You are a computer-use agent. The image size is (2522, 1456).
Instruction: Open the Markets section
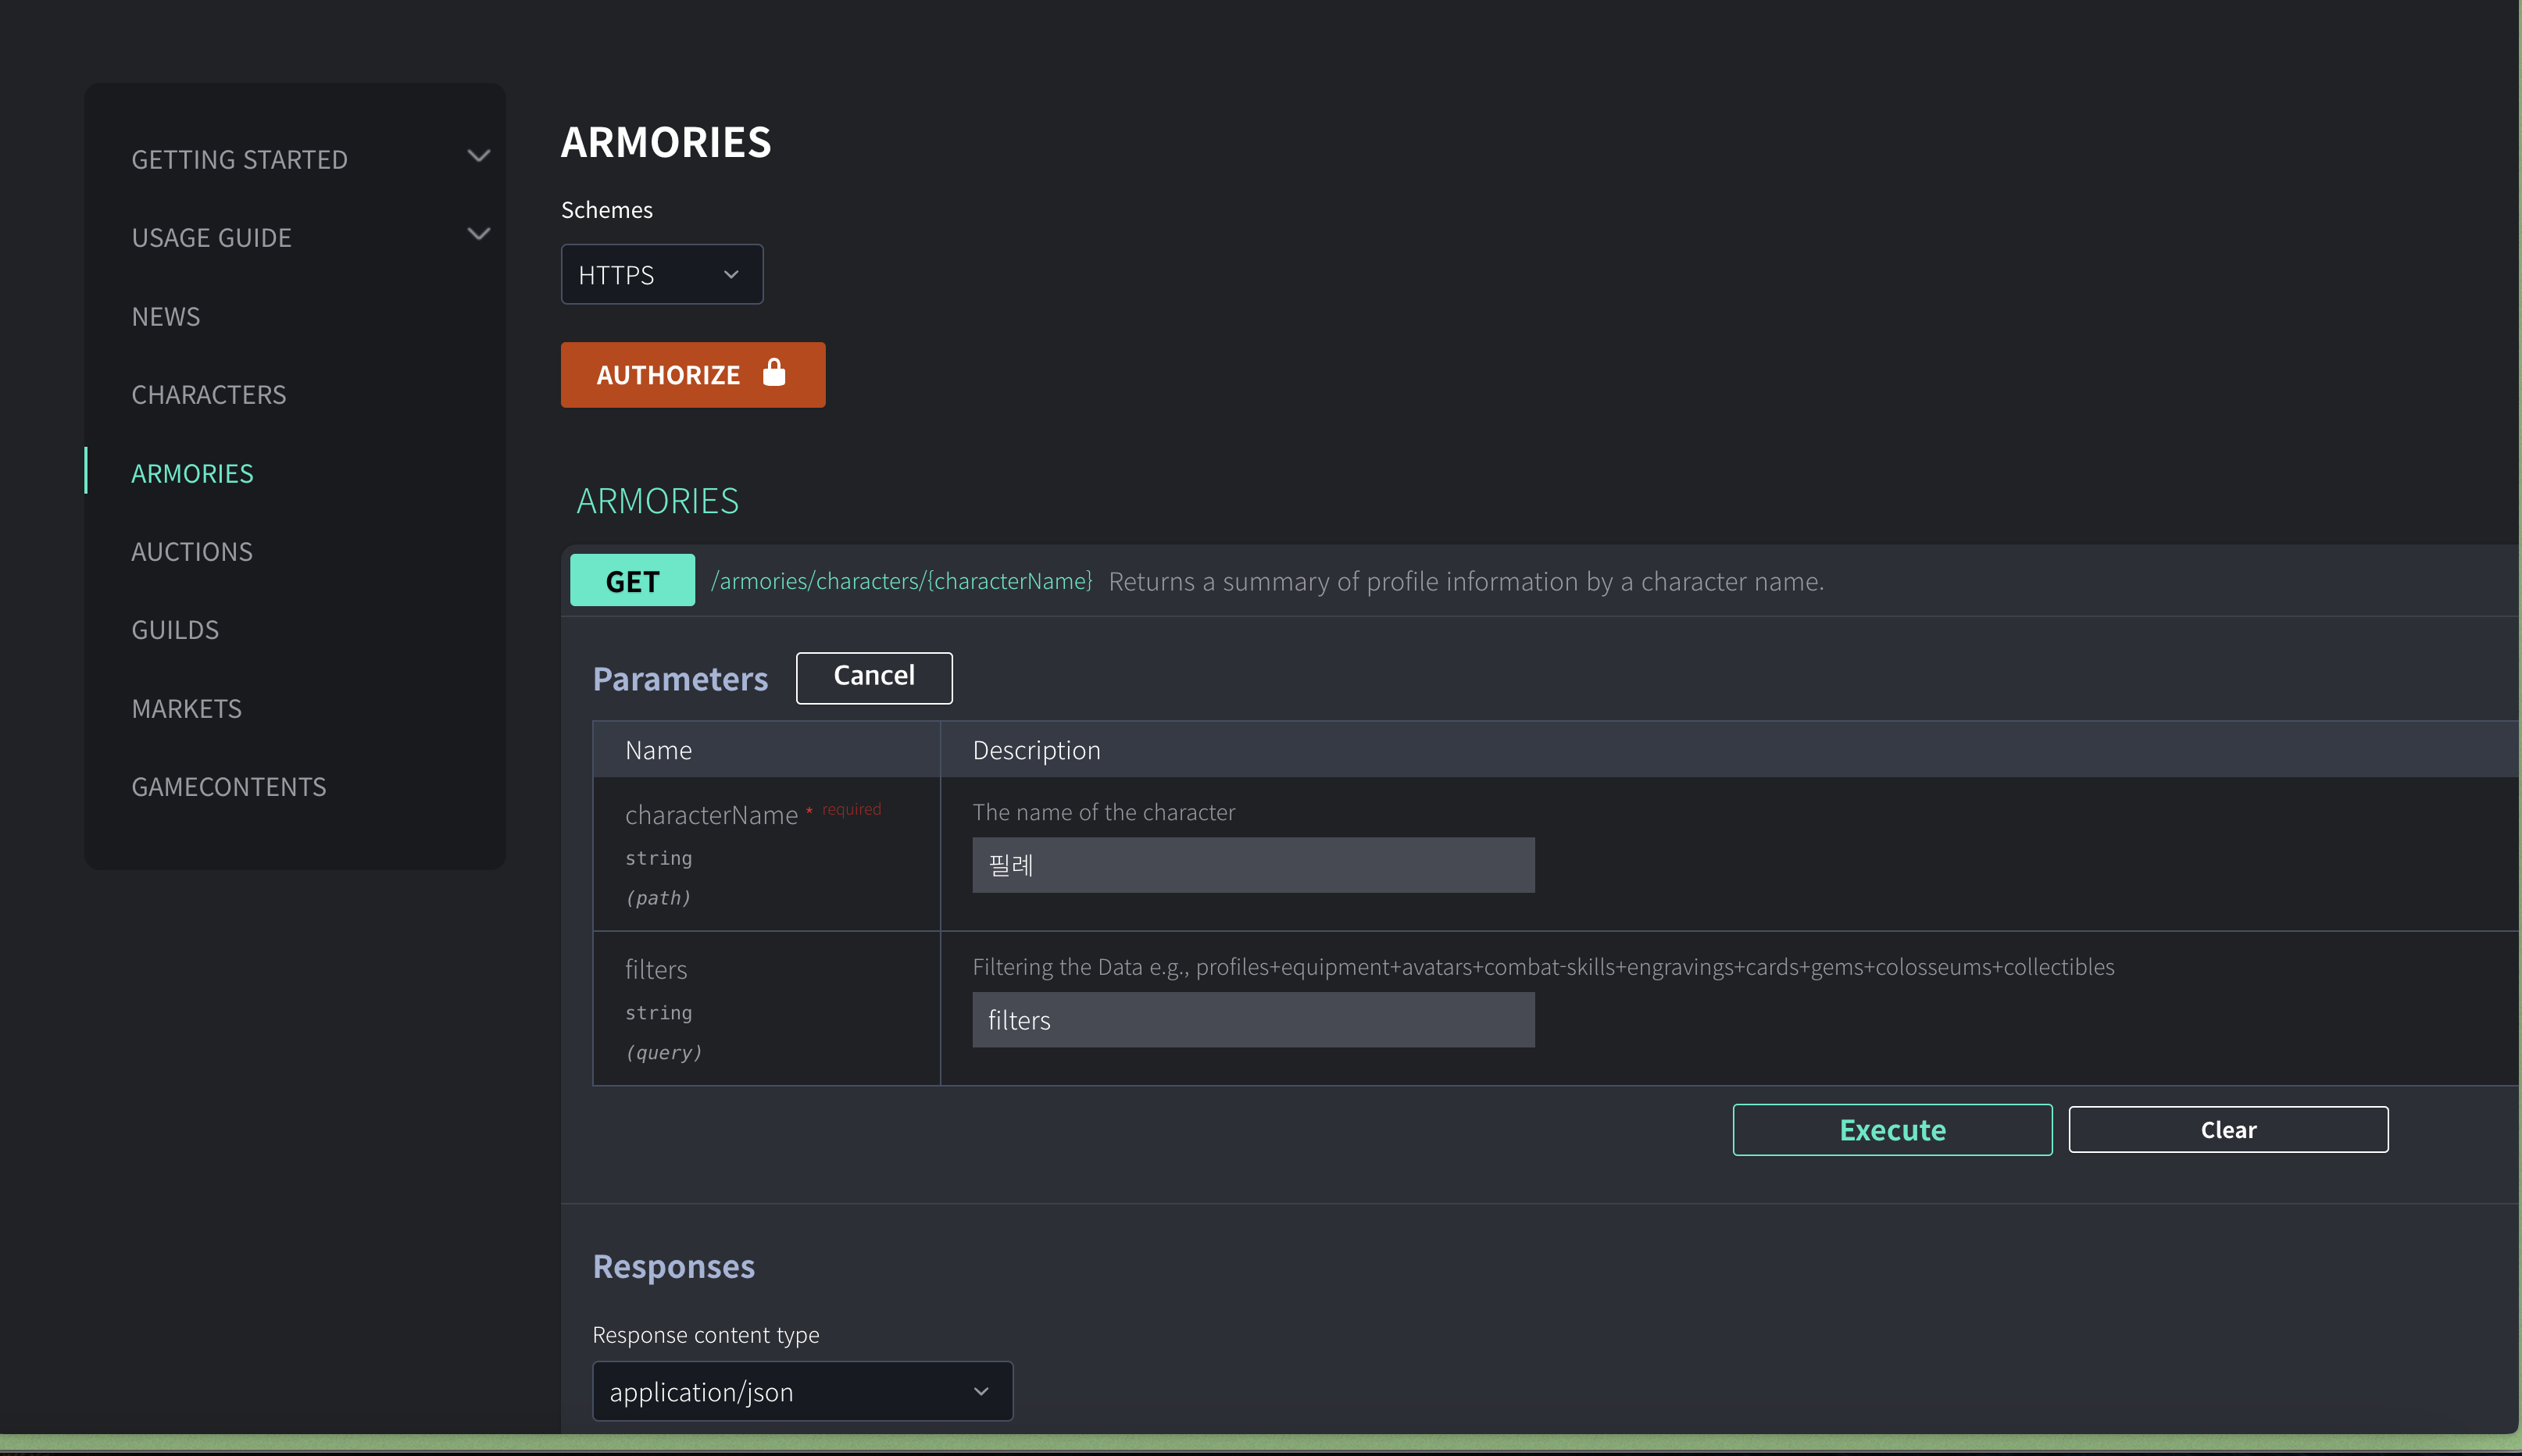187,708
